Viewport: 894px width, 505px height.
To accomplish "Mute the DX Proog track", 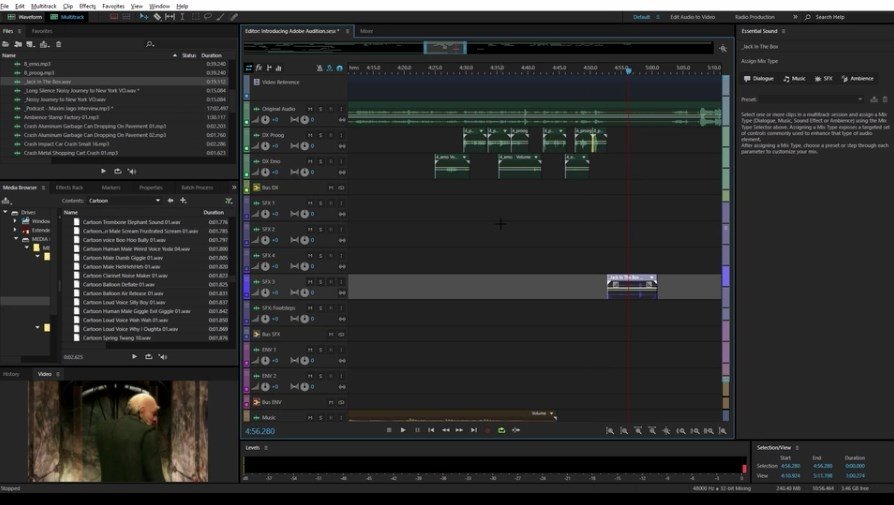I will 310,135.
